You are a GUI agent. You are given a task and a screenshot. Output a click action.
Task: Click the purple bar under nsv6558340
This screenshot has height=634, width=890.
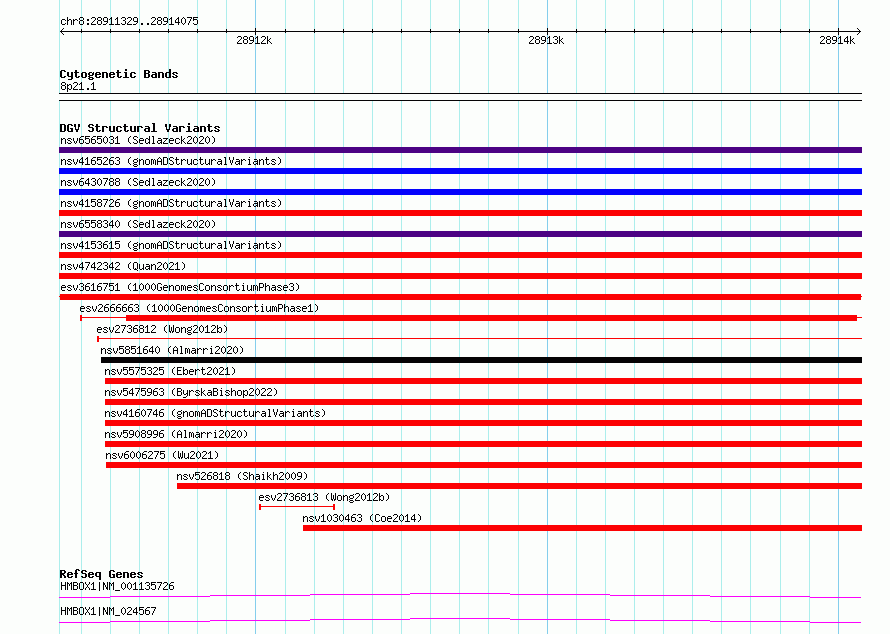tap(460, 234)
